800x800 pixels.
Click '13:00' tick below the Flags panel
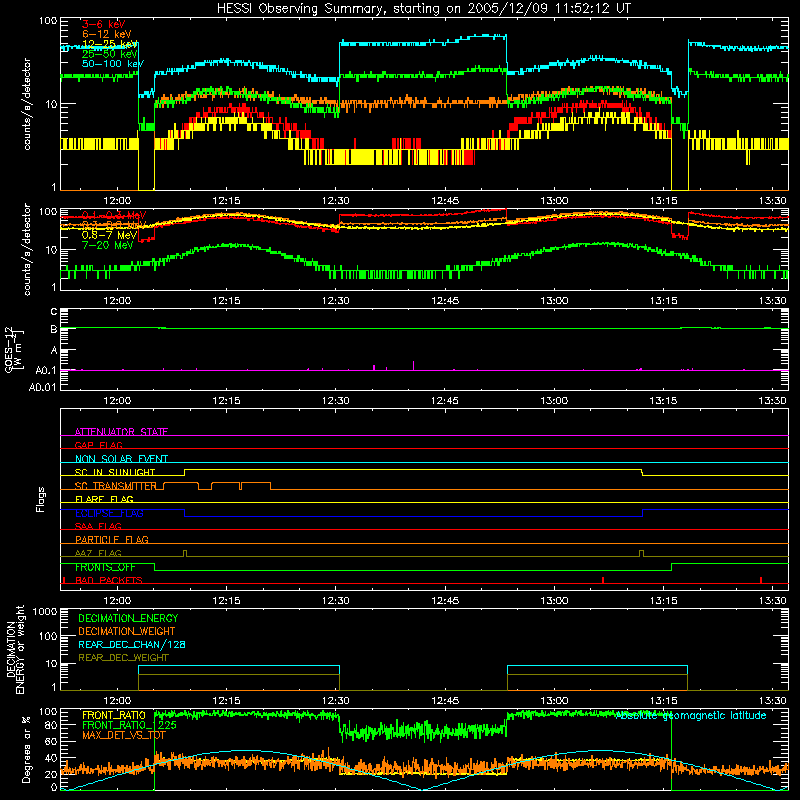coord(554,601)
